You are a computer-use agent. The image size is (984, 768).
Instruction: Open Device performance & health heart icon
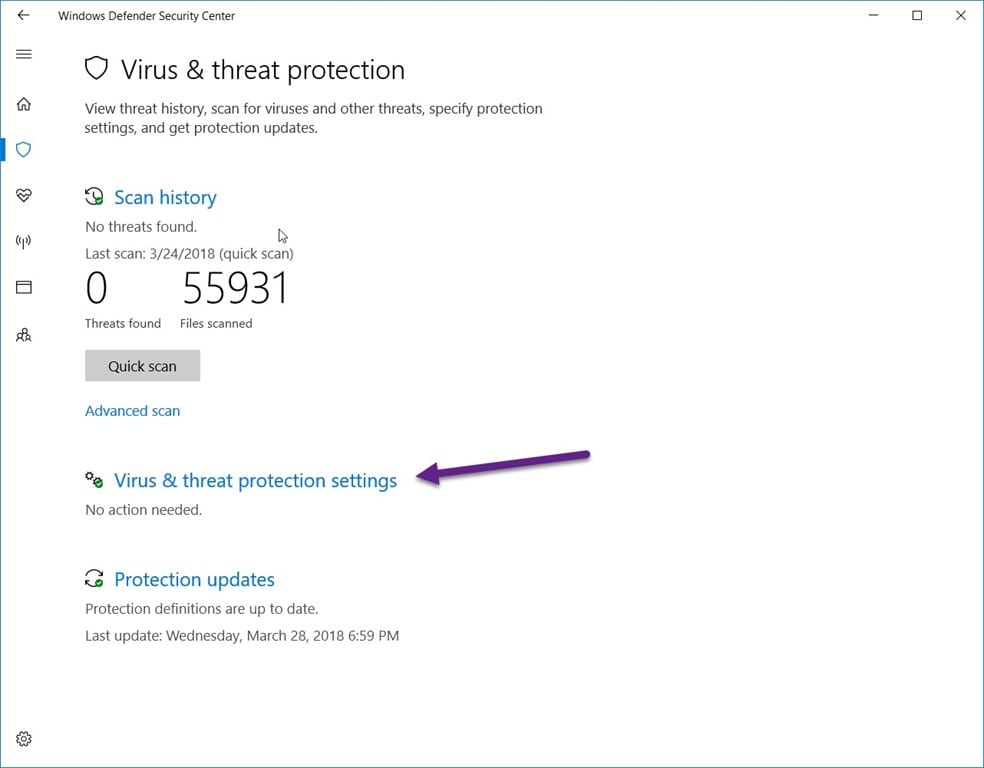coord(24,195)
